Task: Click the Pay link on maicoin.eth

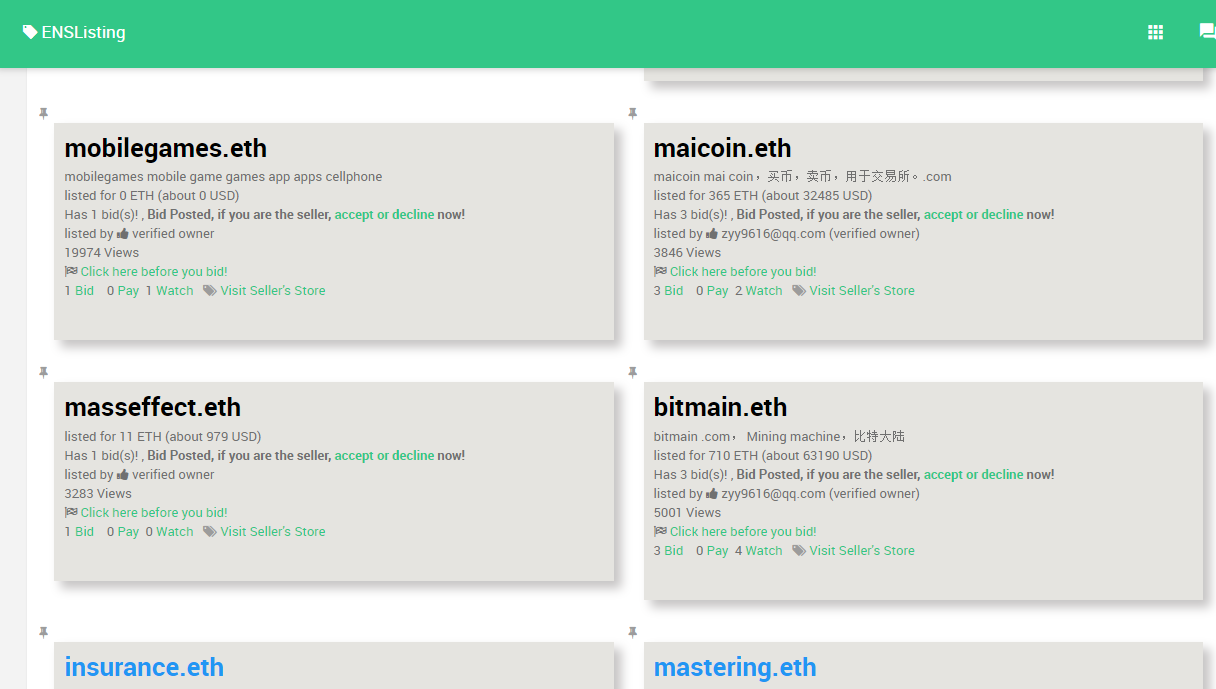Action: (717, 290)
